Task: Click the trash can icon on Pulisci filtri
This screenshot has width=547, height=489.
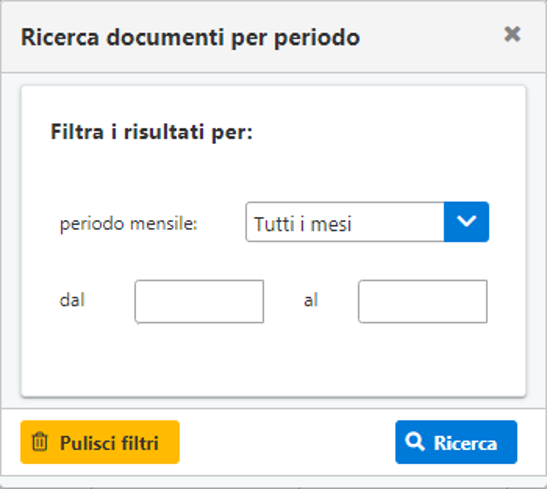Action: point(39,442)
